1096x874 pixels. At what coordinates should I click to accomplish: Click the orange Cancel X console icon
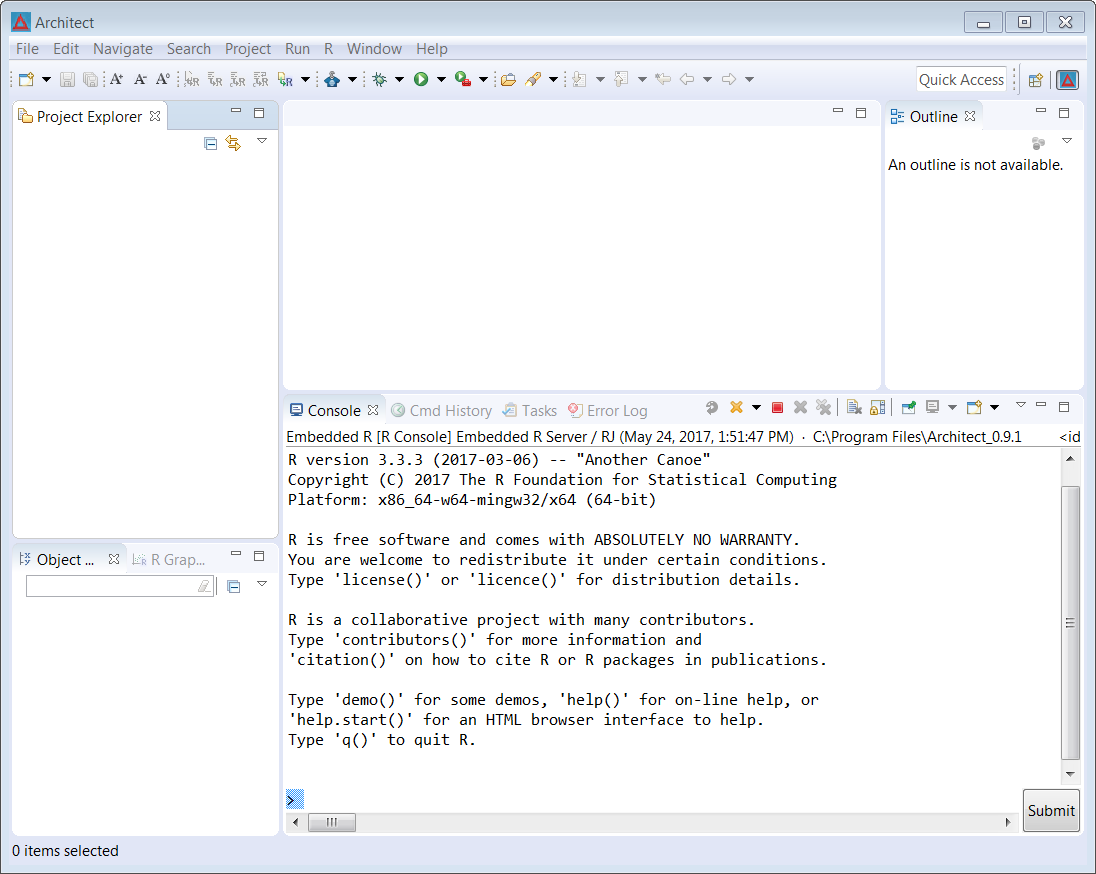point(736,407)
